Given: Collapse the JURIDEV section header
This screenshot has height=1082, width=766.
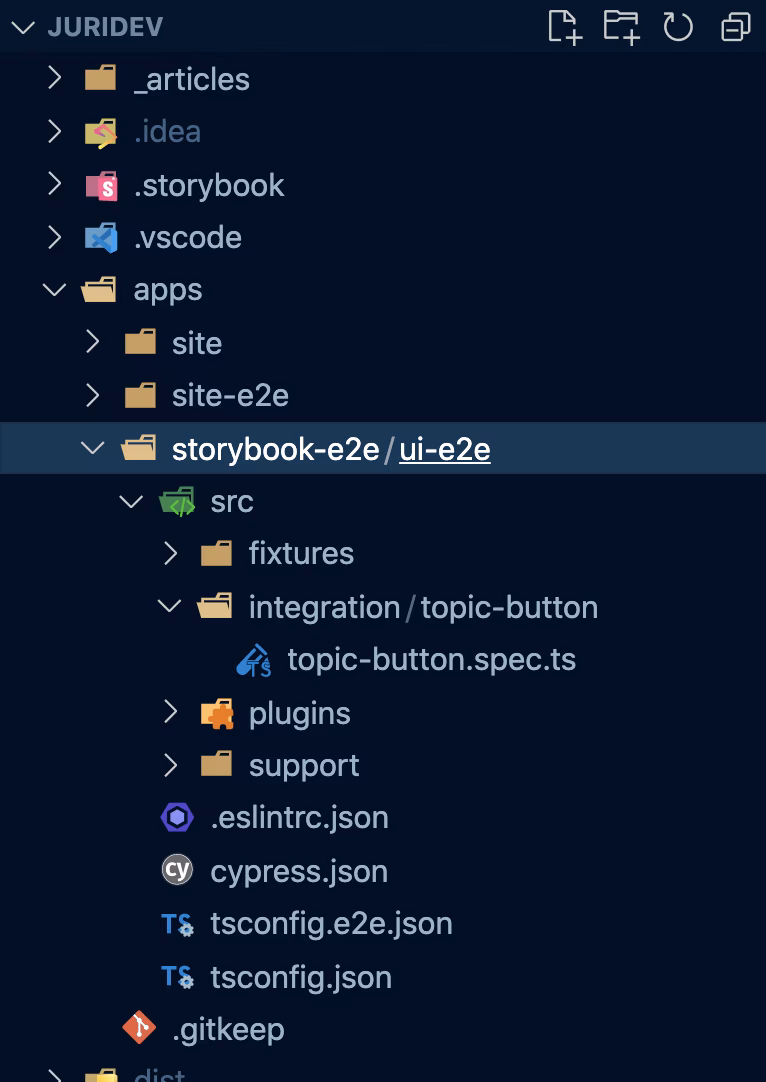Looking at the screenshot, I should 22,27.
